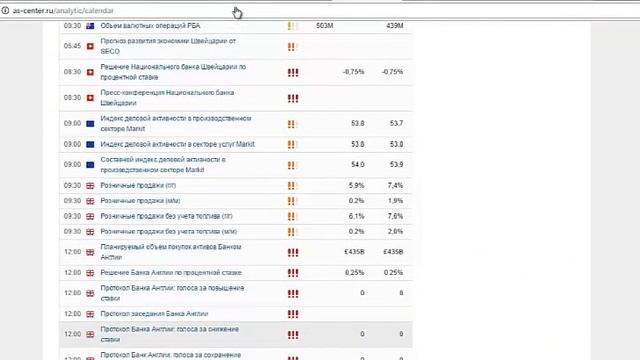The width and height of the screenshot is (640, 360).
Task: Select time 06:45 on SECO forecast row
Action: 72,46
